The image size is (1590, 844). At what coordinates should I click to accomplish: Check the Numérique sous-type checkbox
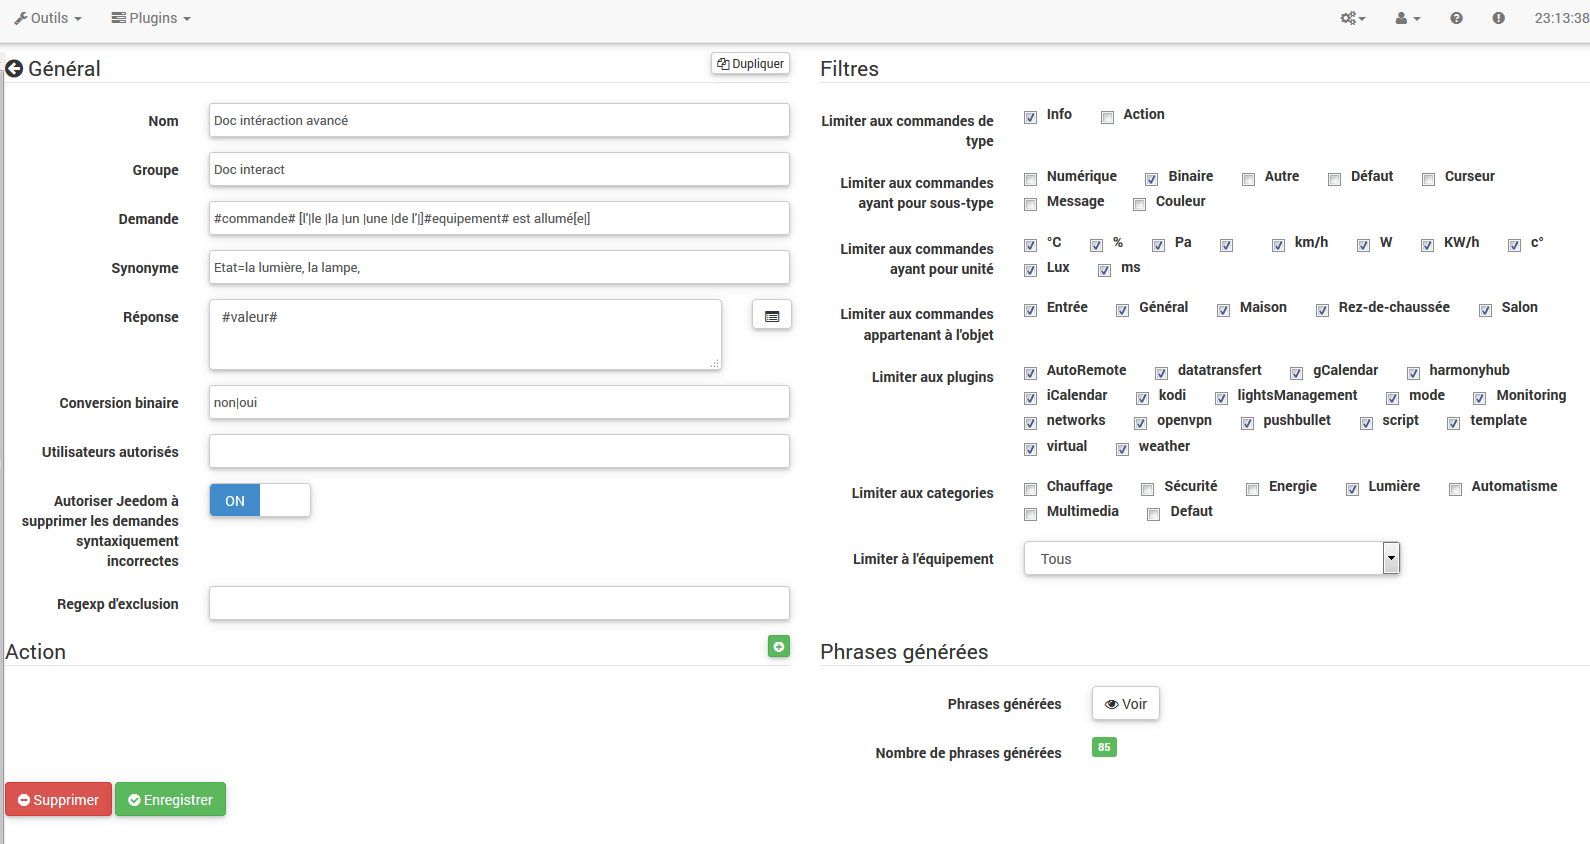point(1030,179)
